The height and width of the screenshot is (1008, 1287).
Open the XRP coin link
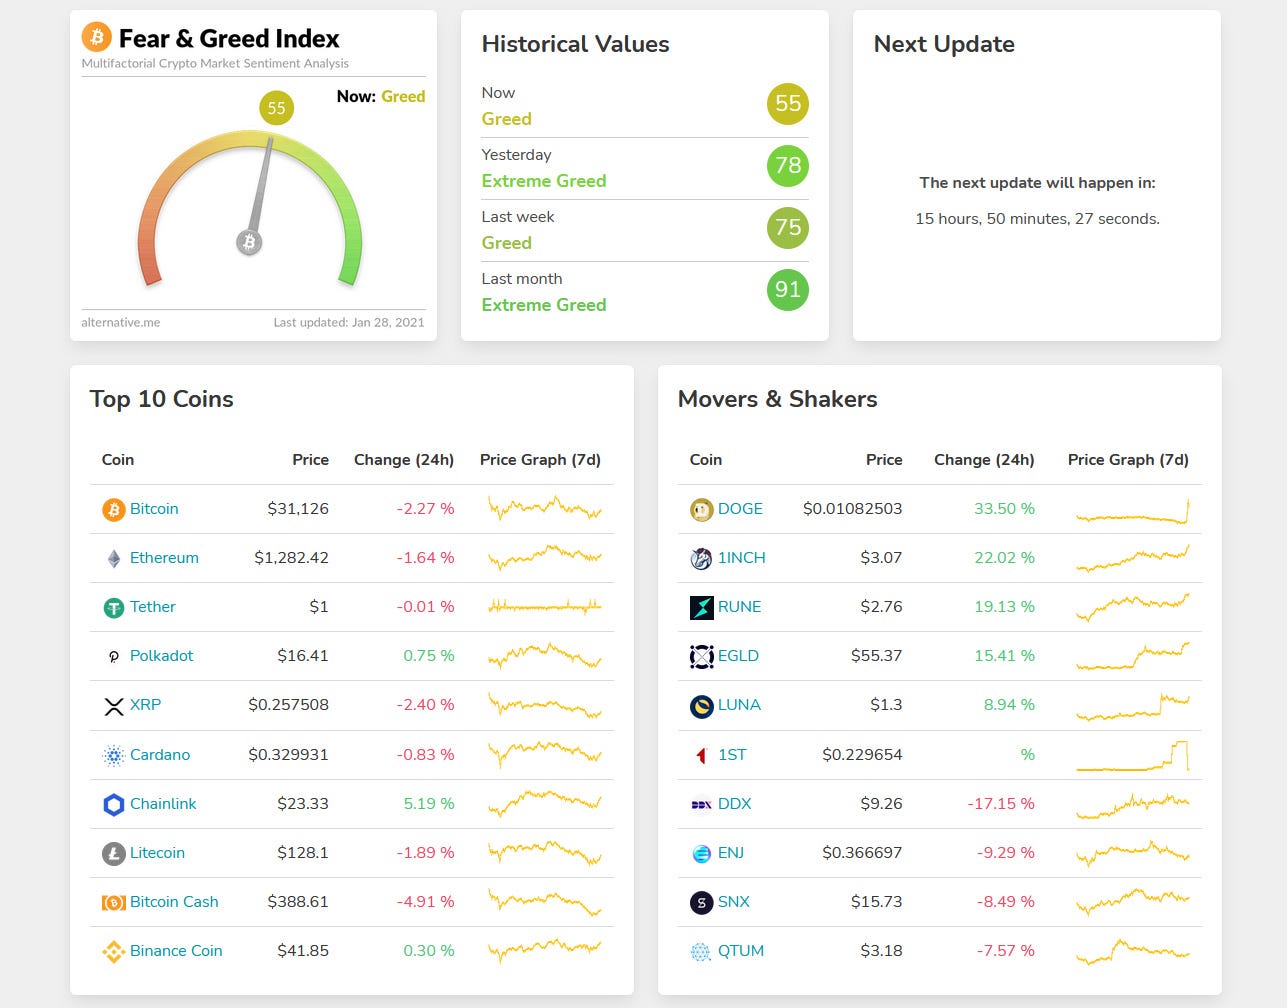(x=145, y=705)
